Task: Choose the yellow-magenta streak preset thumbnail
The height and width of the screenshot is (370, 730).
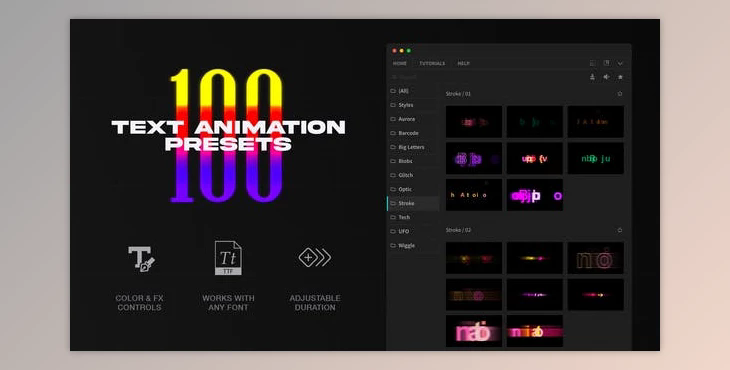Action: pyautogui.click(x=534, y=258)
